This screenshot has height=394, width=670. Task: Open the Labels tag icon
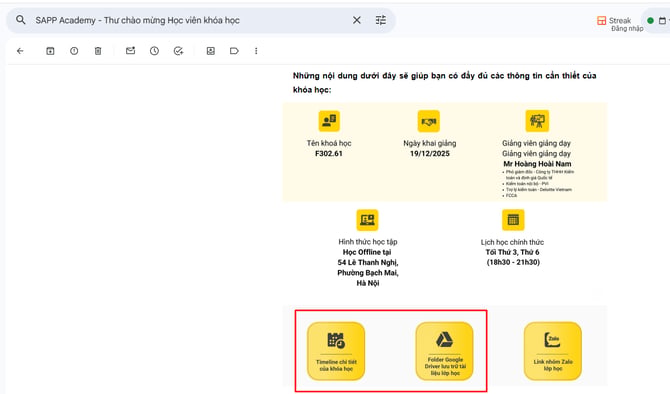(x=234, y=51)
